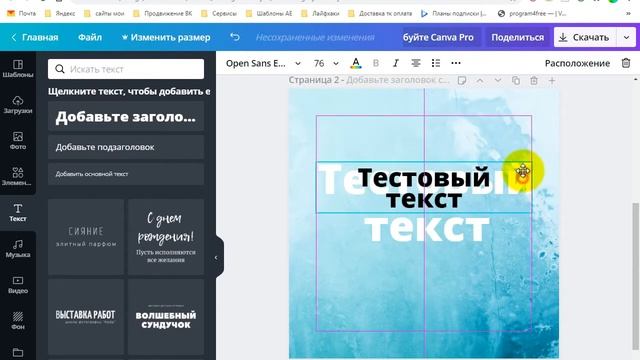640x360 pixels.
Task: Move page 2 down
Action: coord(498,80)
